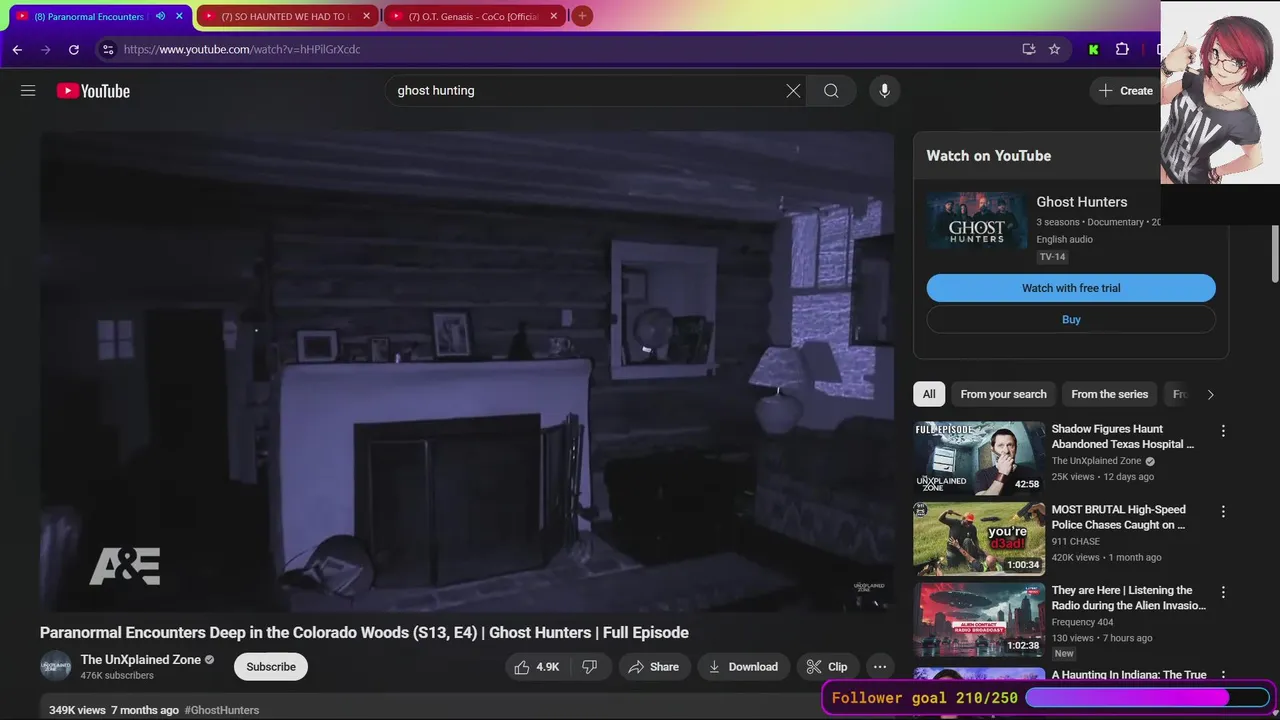Dislike this video
Viewport: 1280px width, 720px height.
click(590, 667)
